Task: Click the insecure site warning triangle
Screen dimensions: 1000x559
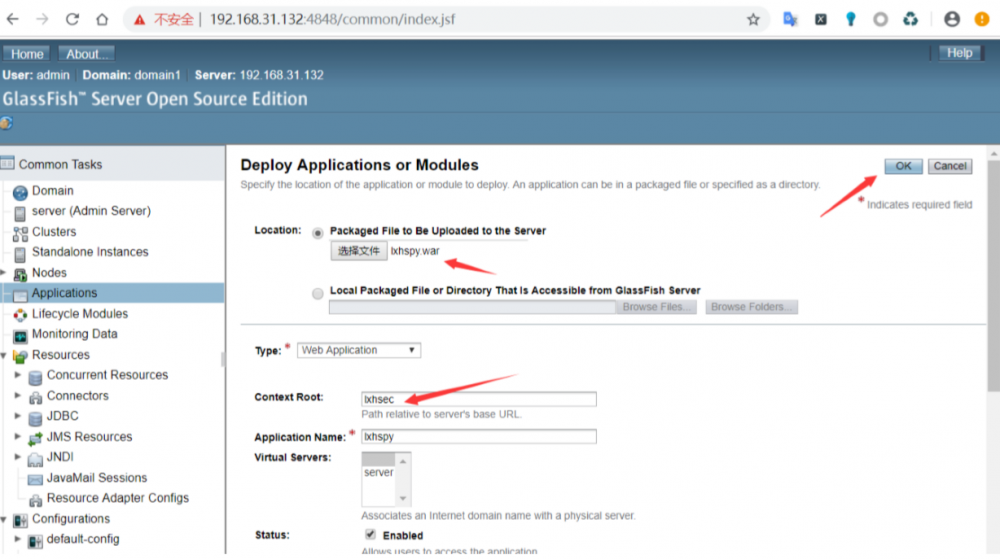Action: pos(139,20)
